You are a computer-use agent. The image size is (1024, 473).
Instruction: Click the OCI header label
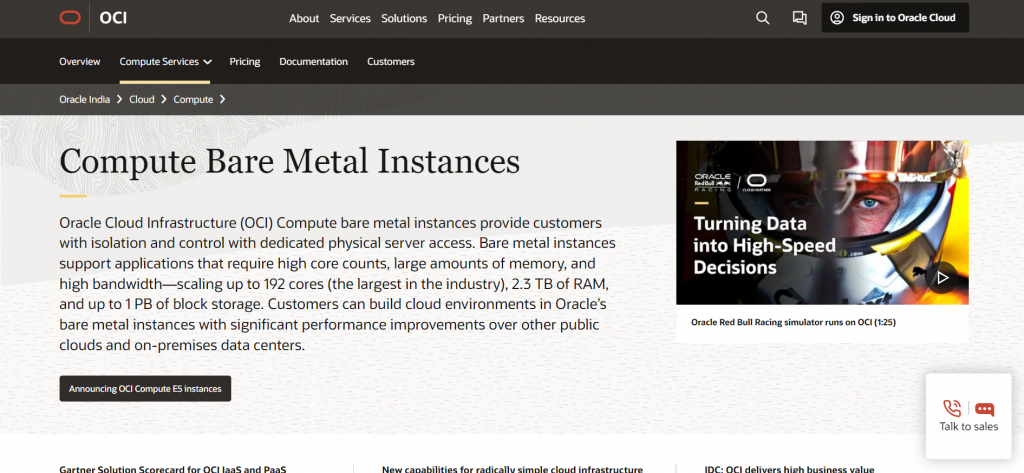[x=113, y=18]
